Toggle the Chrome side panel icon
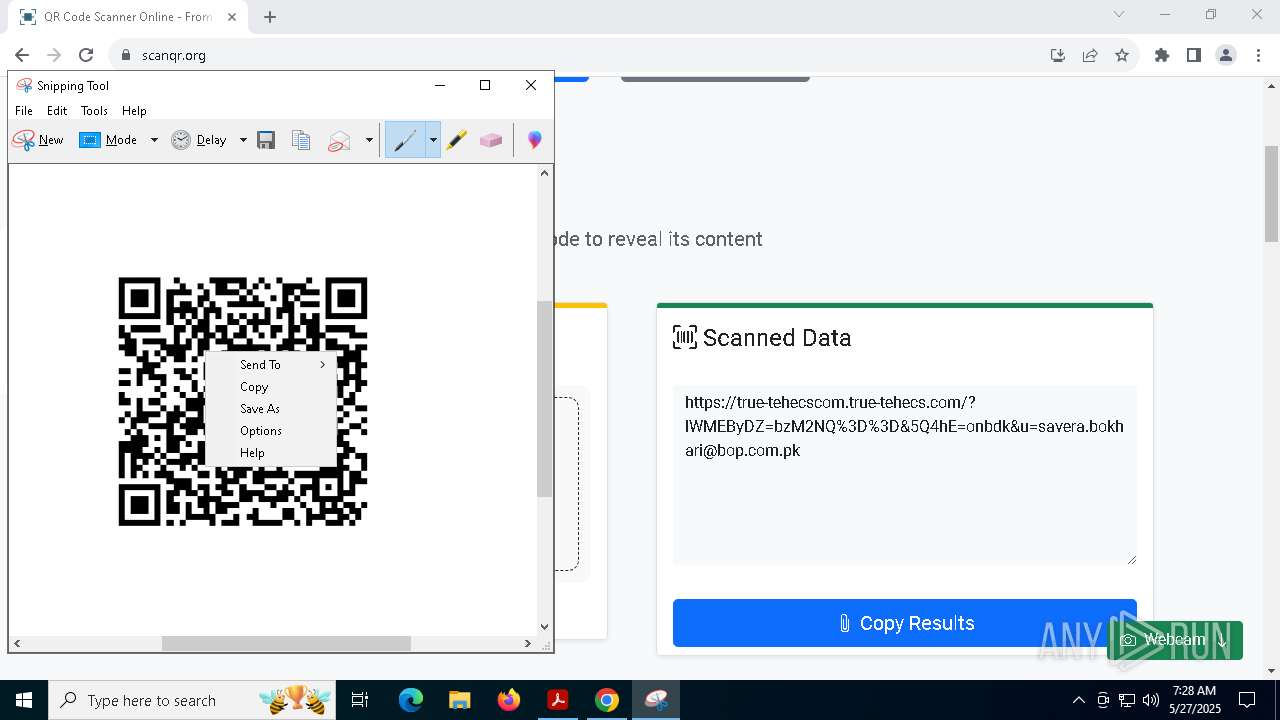Image resolution: width=1280 pixels, height=720 pixels. (x=1194, y=55)
